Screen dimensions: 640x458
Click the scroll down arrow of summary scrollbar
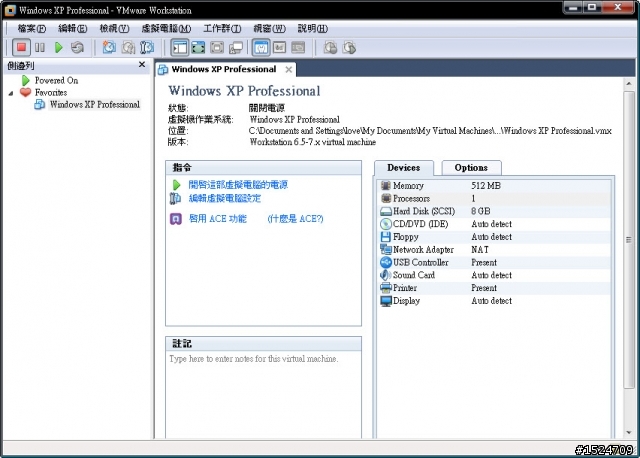coord(629,433)
